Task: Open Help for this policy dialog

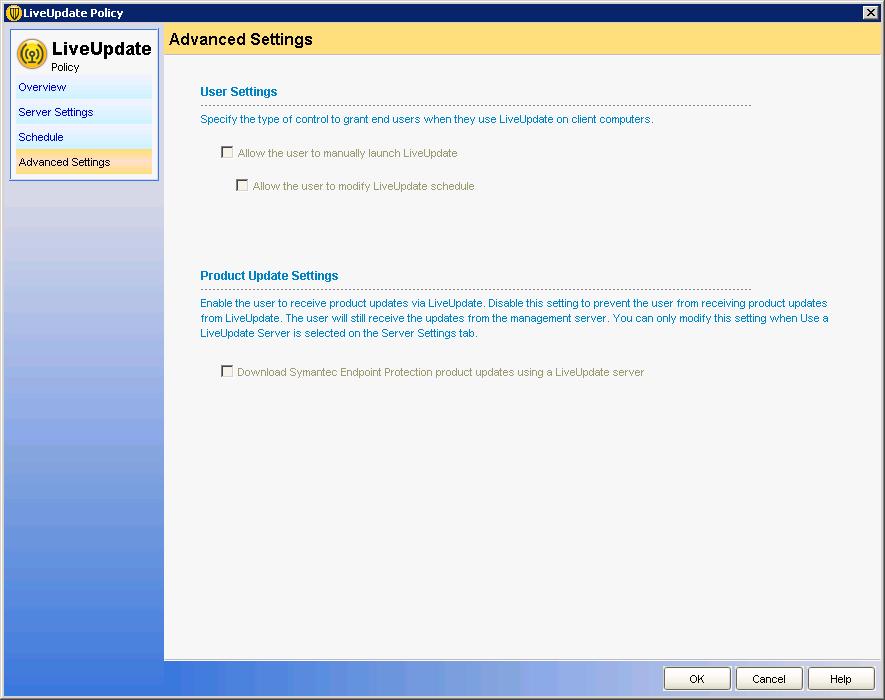Action: (841, 679)
